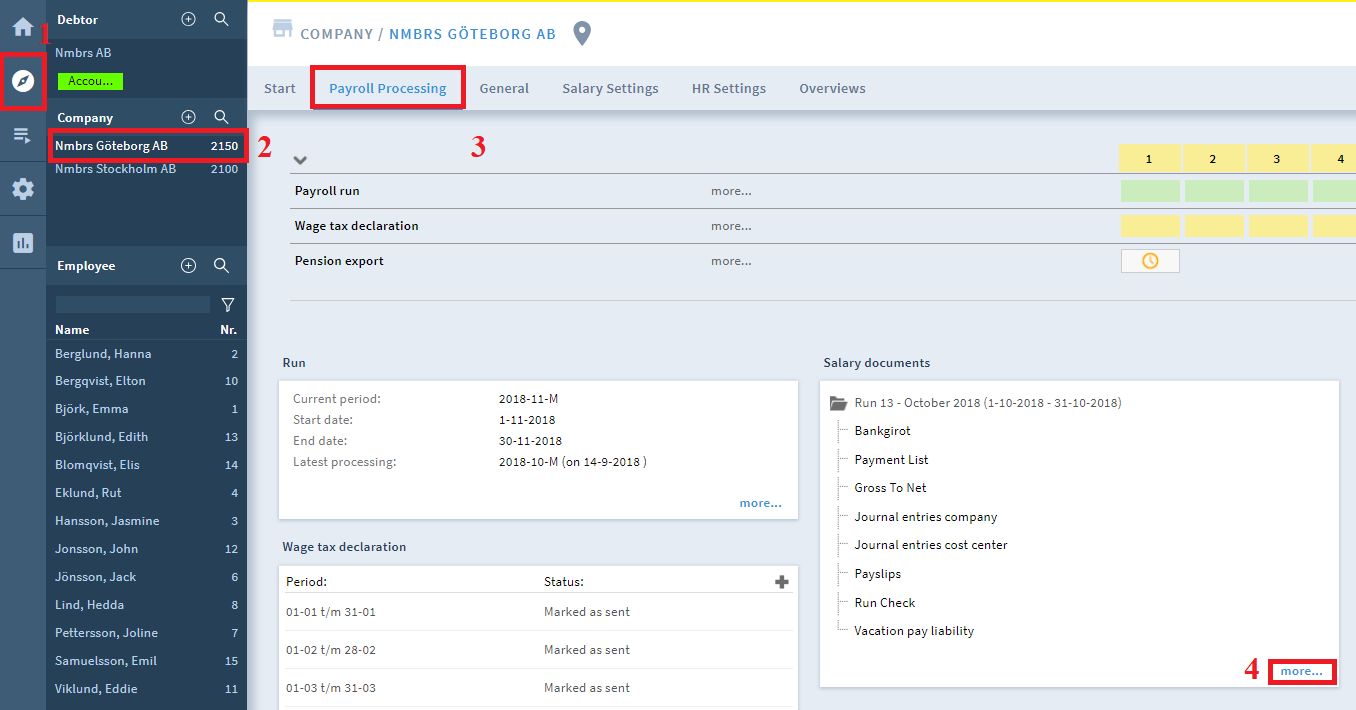Open the Gross To Net document
The width and height of the screenshot is (1356, 710).
click(x=890, y=488)
